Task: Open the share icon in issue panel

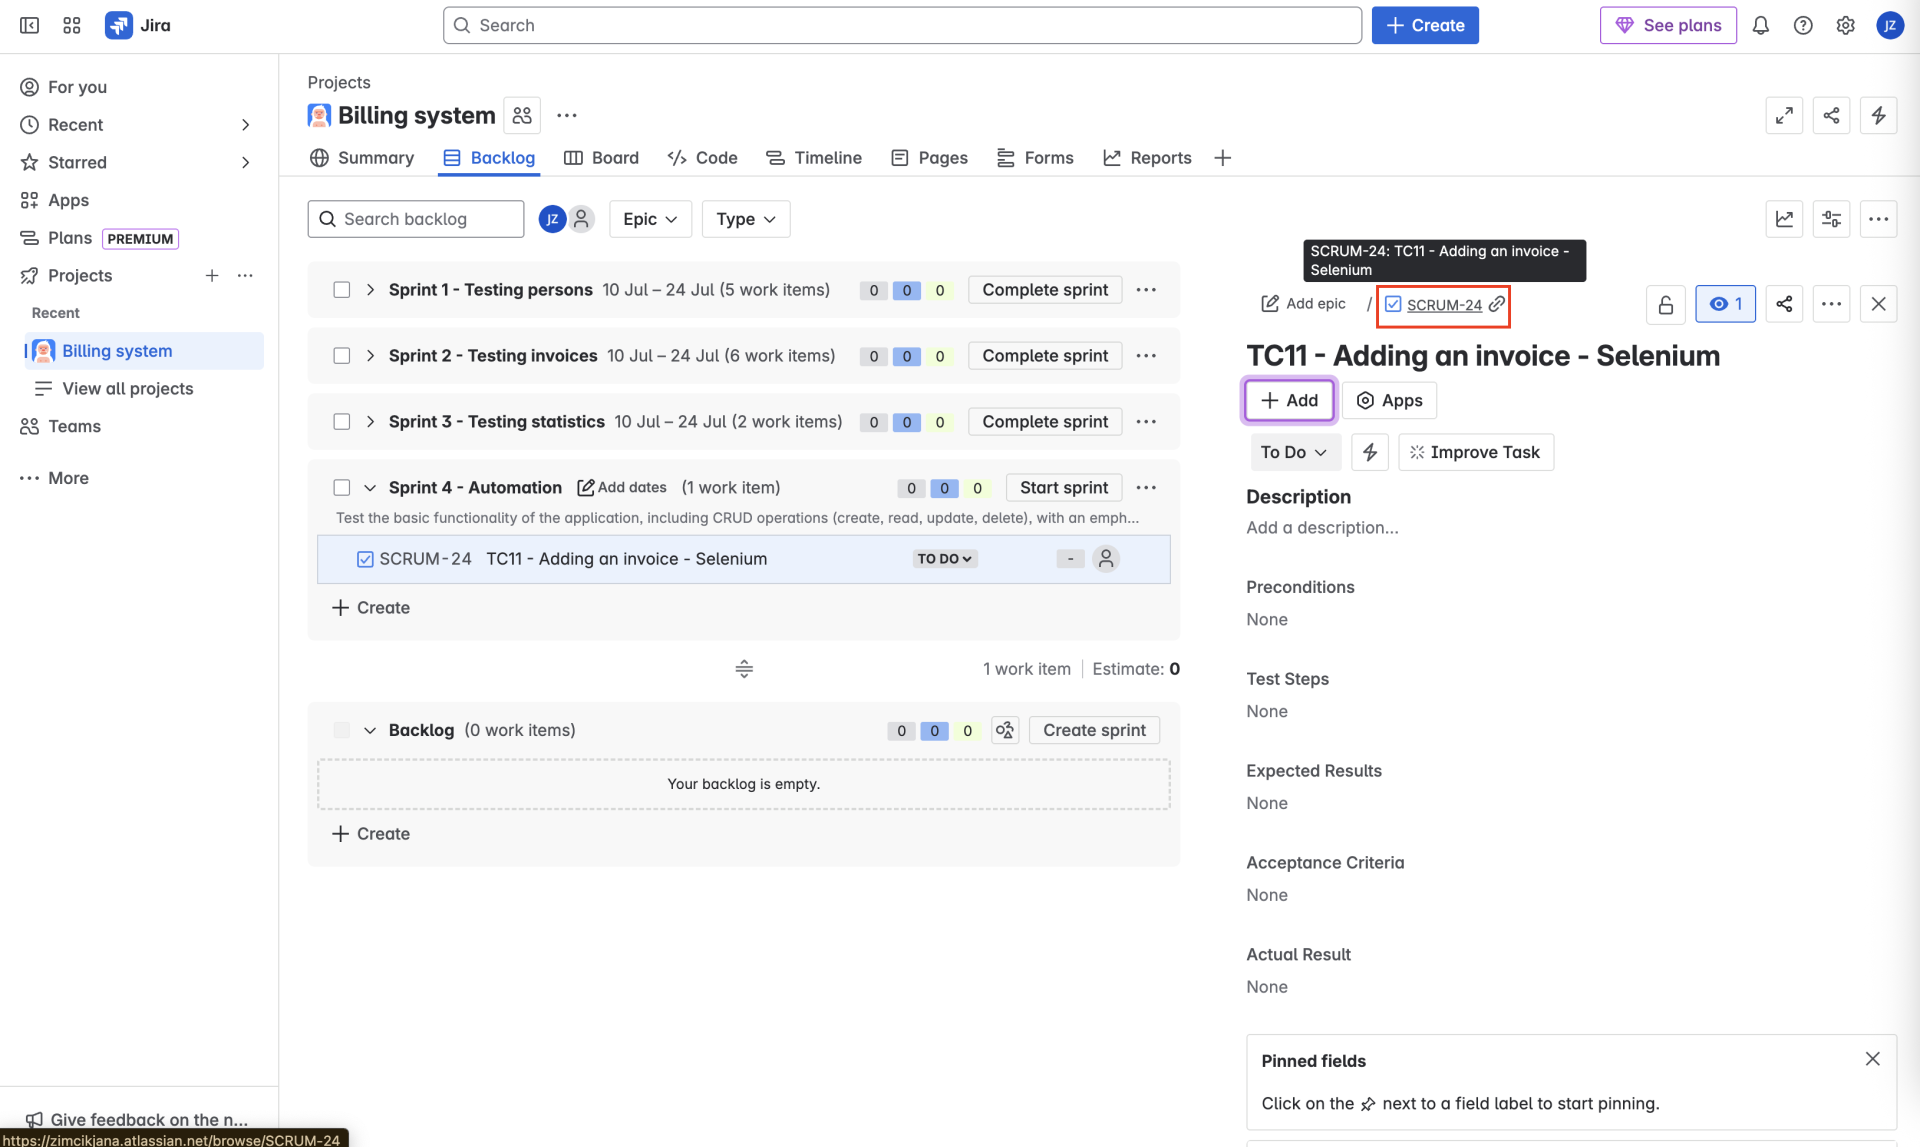Action: tap(1784, 304)
